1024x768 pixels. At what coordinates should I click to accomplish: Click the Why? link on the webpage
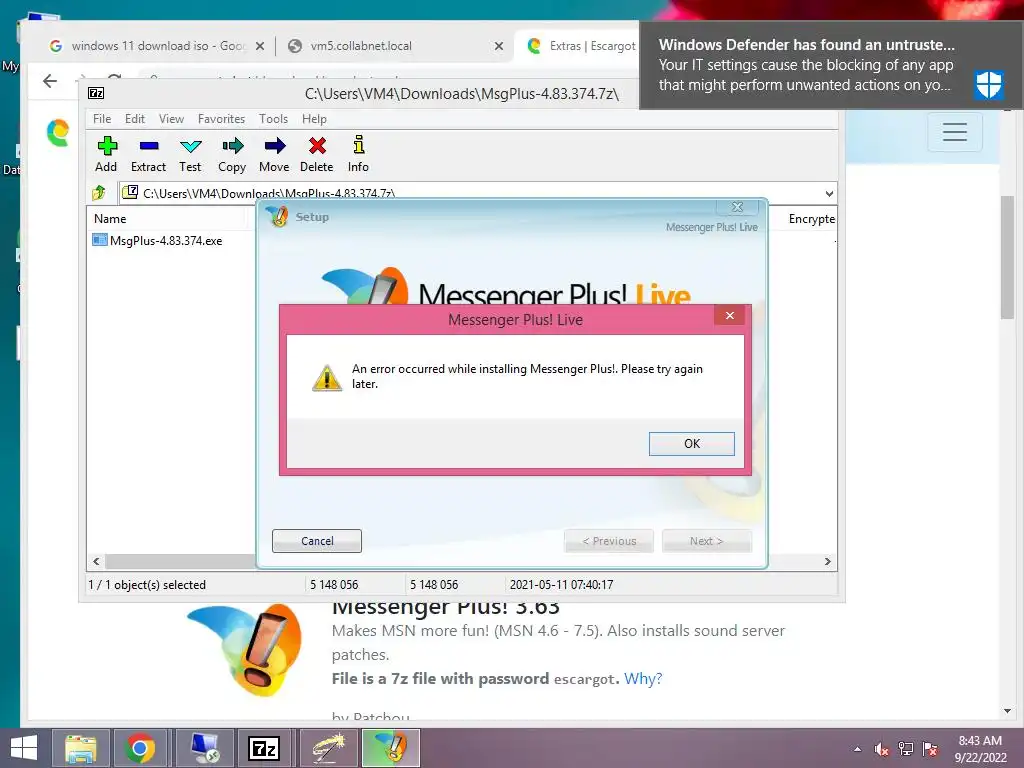point(643,679)
